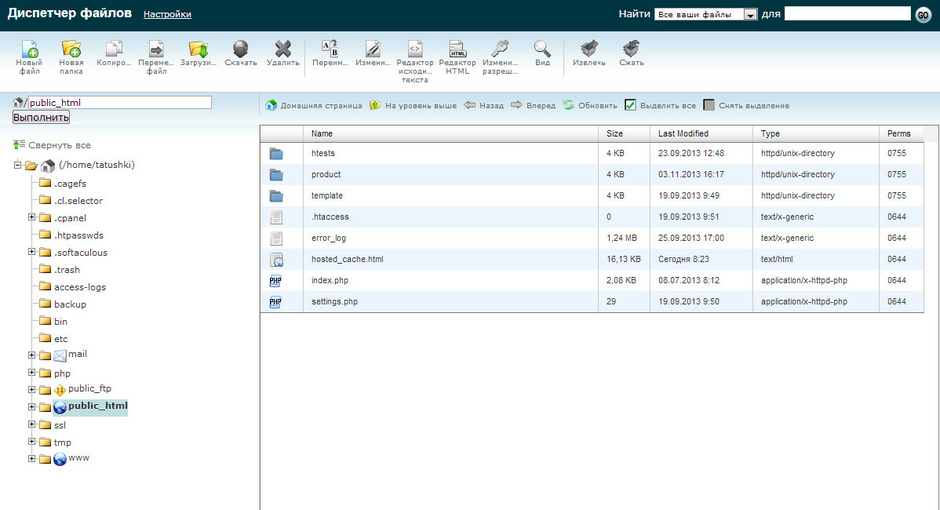940x510 pixels.
Task: Sort the list by Name column
Action: (451, 134)
